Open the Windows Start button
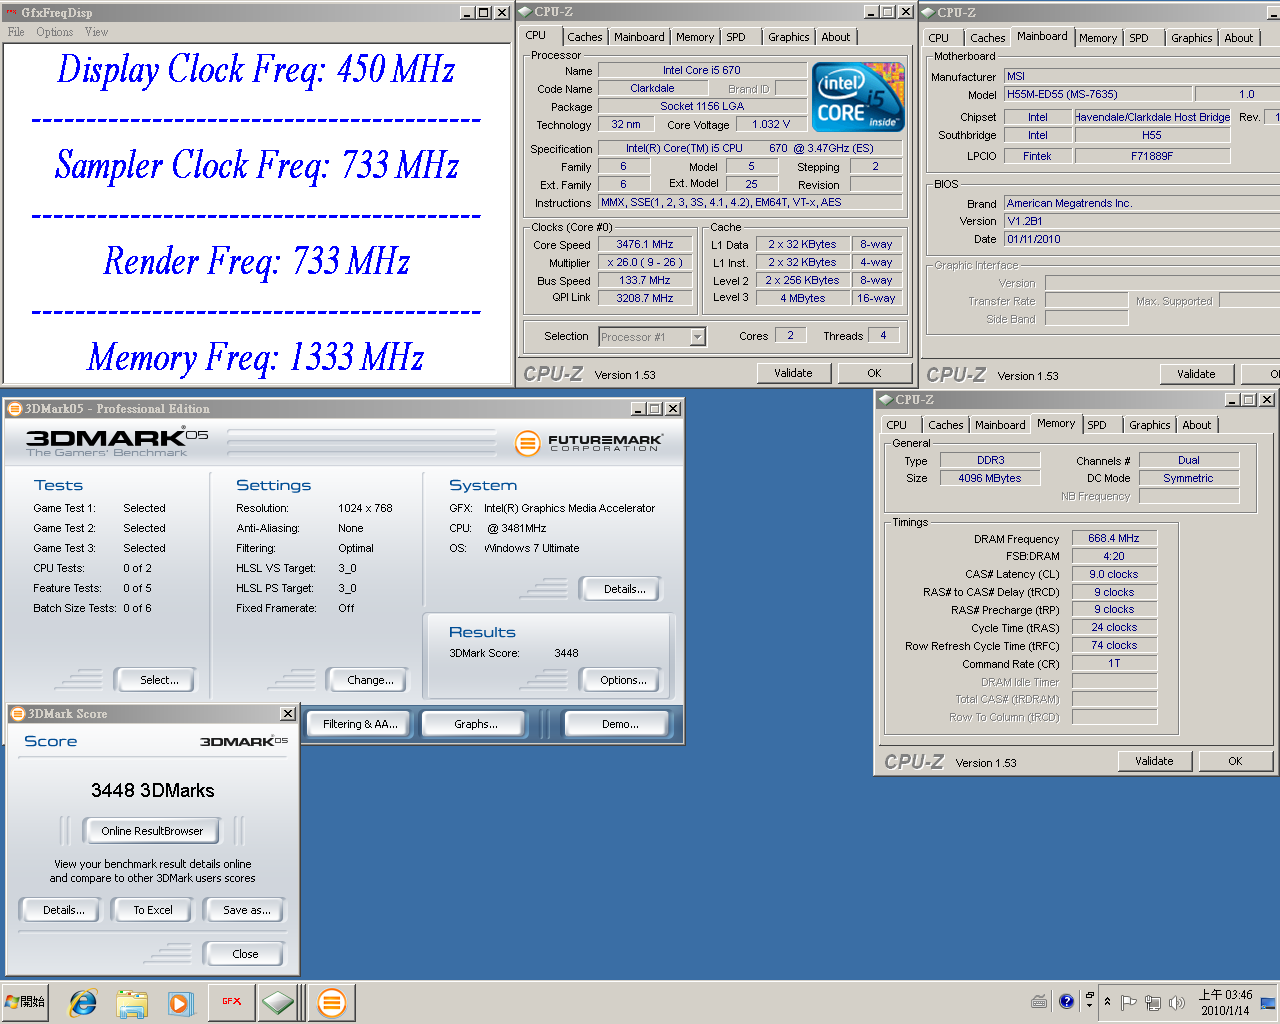This screenshot has width=1280, height=1024. pos(25,1002)
